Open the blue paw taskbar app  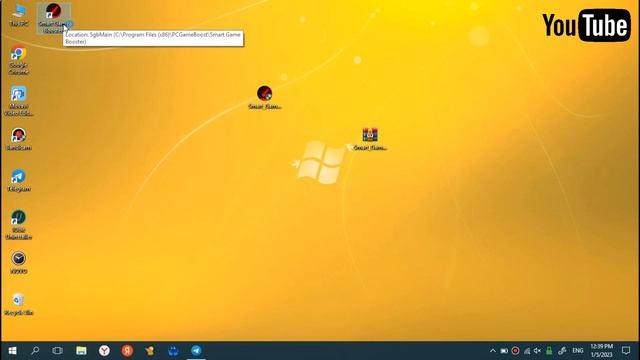coord(173,351)
